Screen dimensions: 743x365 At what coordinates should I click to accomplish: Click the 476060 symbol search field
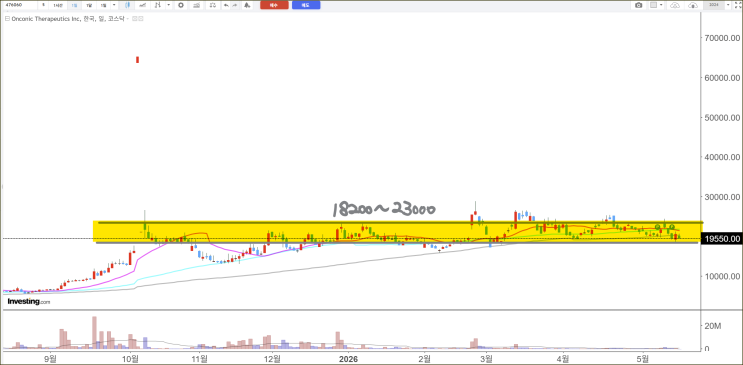click(19, 5)
